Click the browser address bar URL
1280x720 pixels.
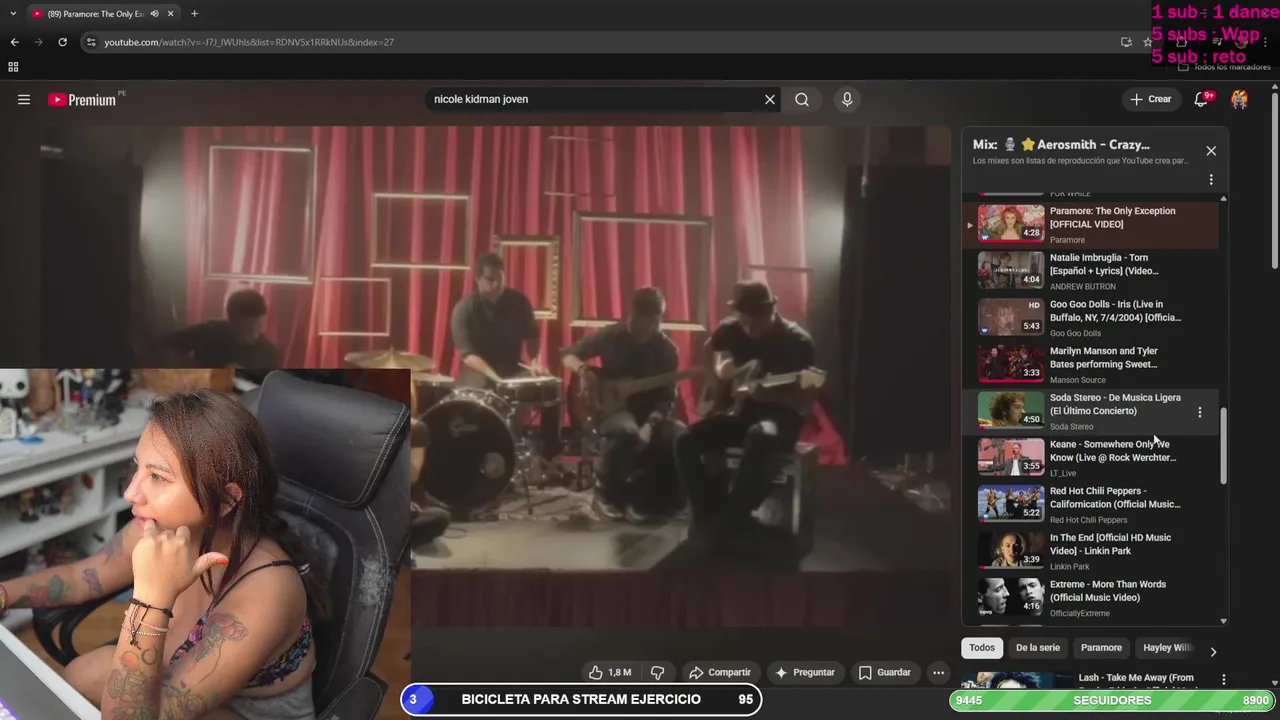pyautogui.click(x=249, y=42)
